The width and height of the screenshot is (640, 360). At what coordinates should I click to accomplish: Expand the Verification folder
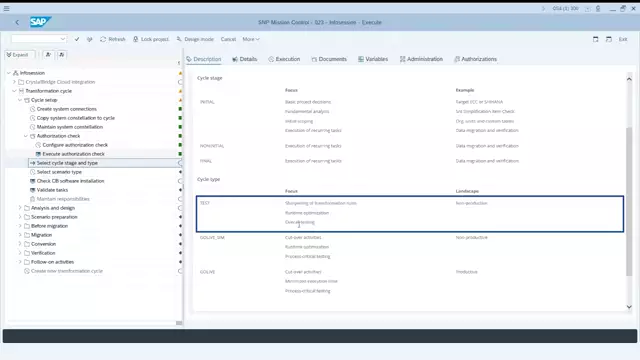coord(20,253)
